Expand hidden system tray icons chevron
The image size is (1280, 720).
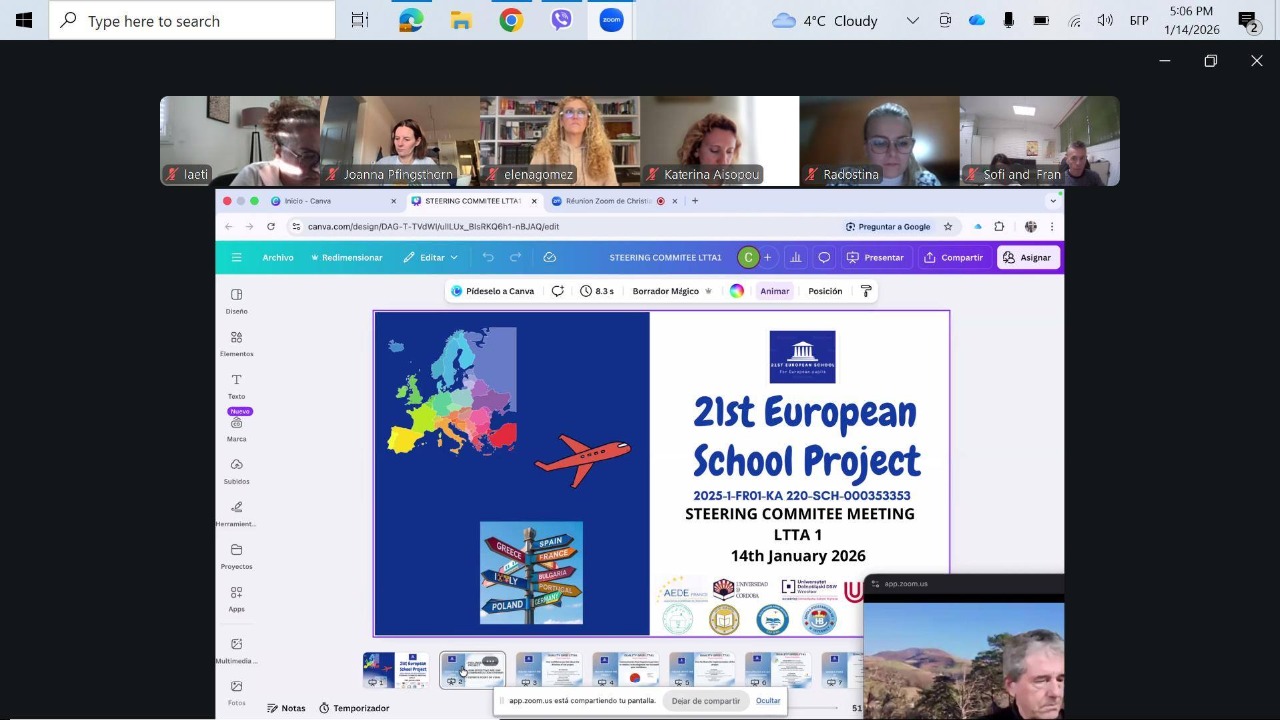pos(912,21)
